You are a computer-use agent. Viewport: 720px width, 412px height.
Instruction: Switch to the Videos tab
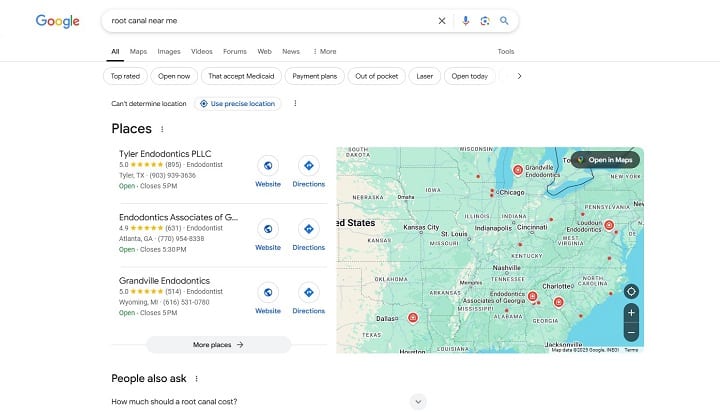click(x=202, y=51)
